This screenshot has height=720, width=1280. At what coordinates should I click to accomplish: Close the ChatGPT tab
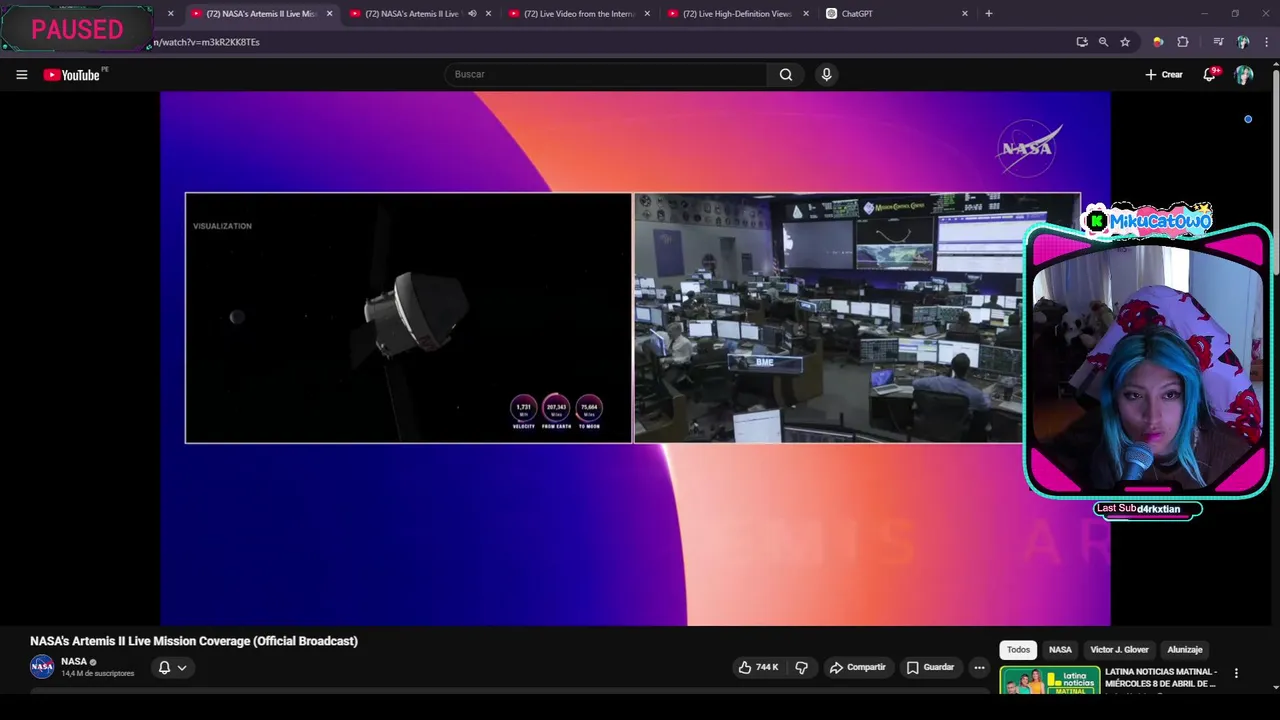965,14
